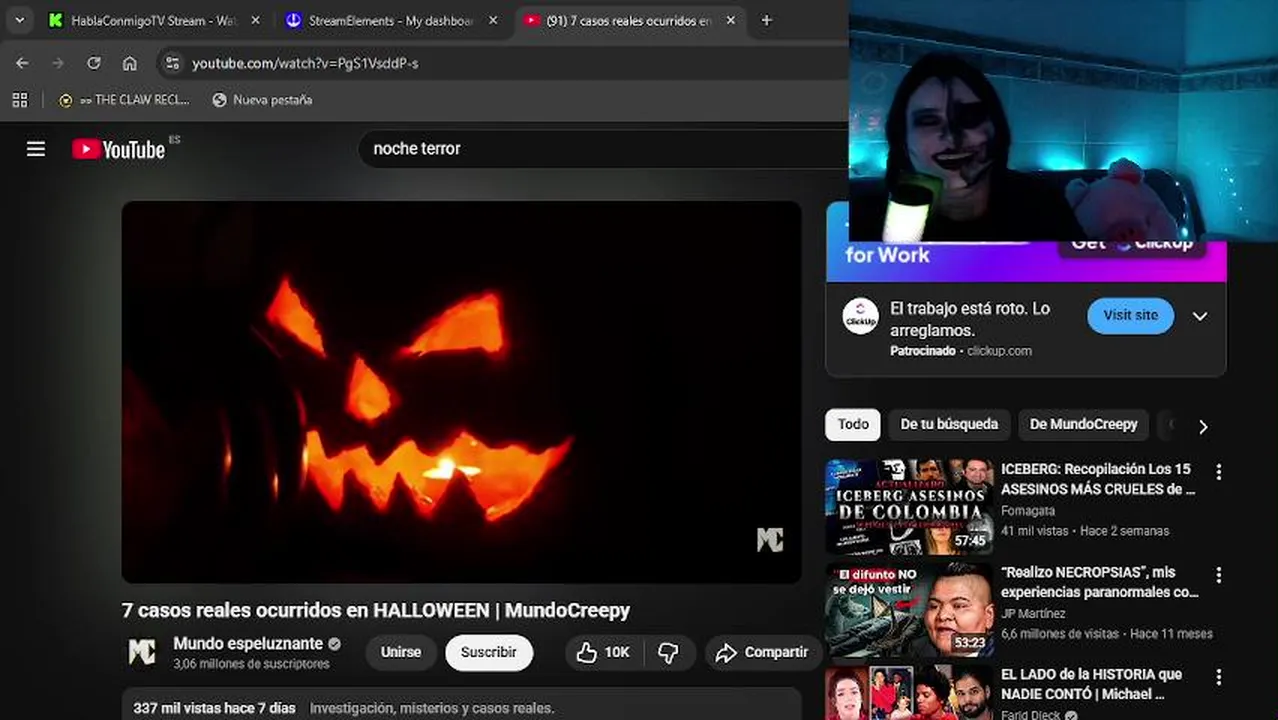Open options menu for EL LADO video
Viewport: 1278px width, 720px height.
coord(1218,677)
